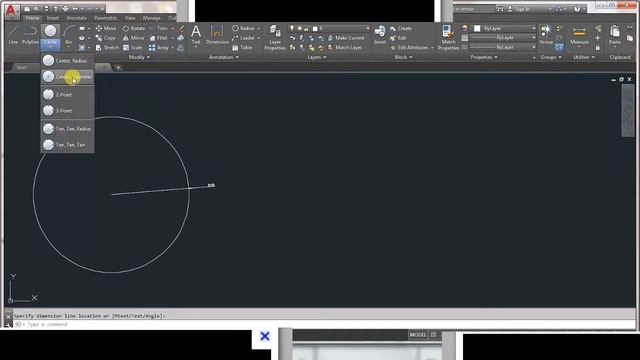
Task: Click the Fillet tool
Action: (158, 38)
